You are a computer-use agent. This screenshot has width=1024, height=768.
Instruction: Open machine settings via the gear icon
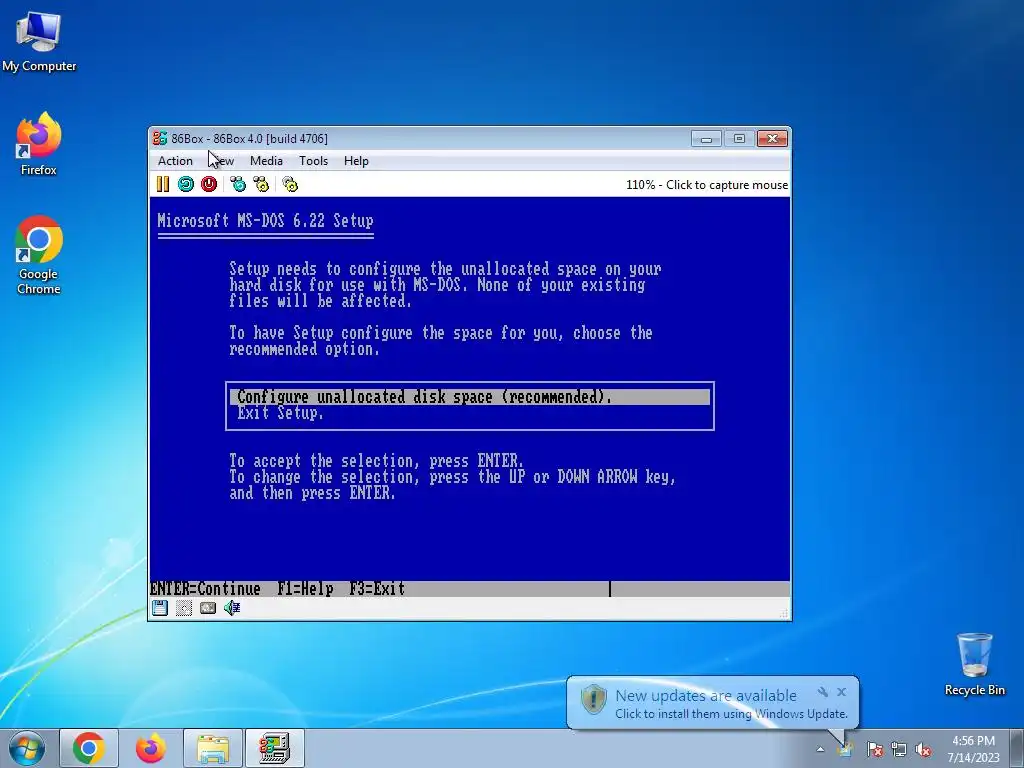click(x=290, y=185)
